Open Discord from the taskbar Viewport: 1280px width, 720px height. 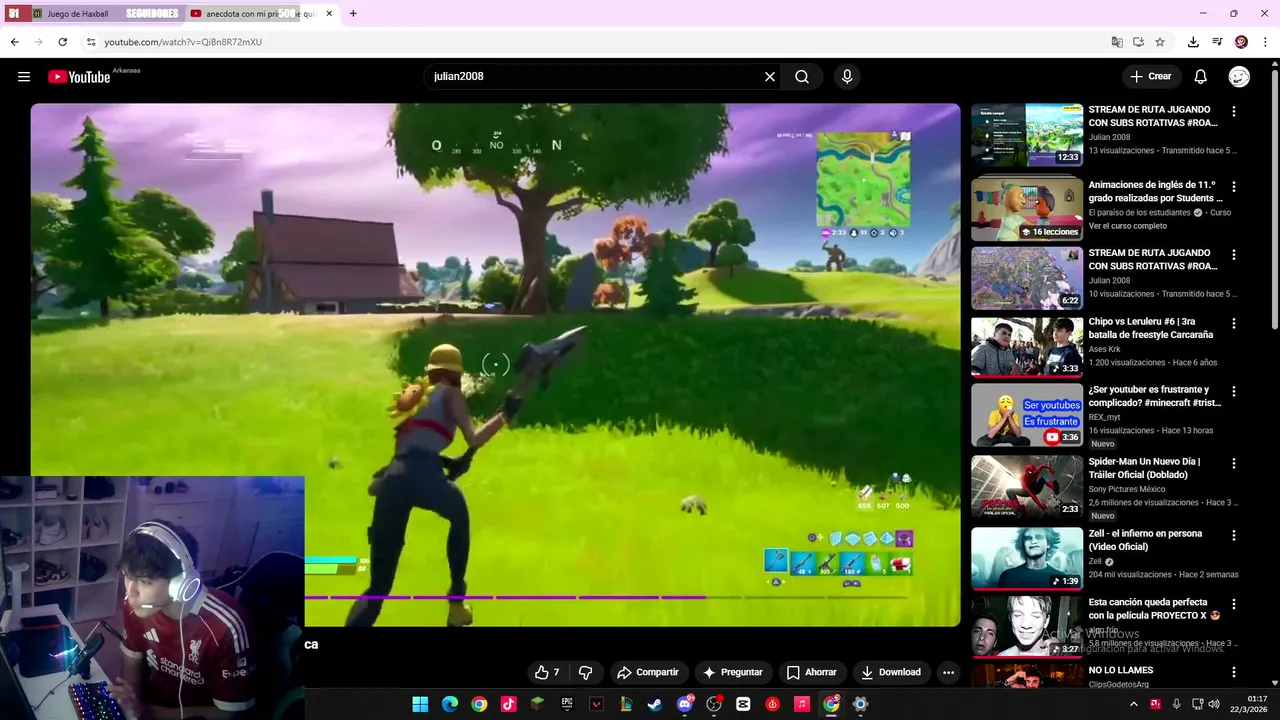coord(685,704)
